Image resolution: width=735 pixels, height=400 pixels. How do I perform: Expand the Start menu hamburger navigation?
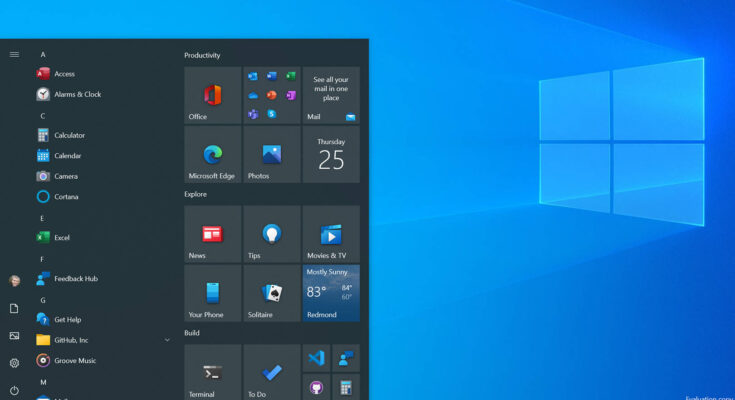(14, 54)
